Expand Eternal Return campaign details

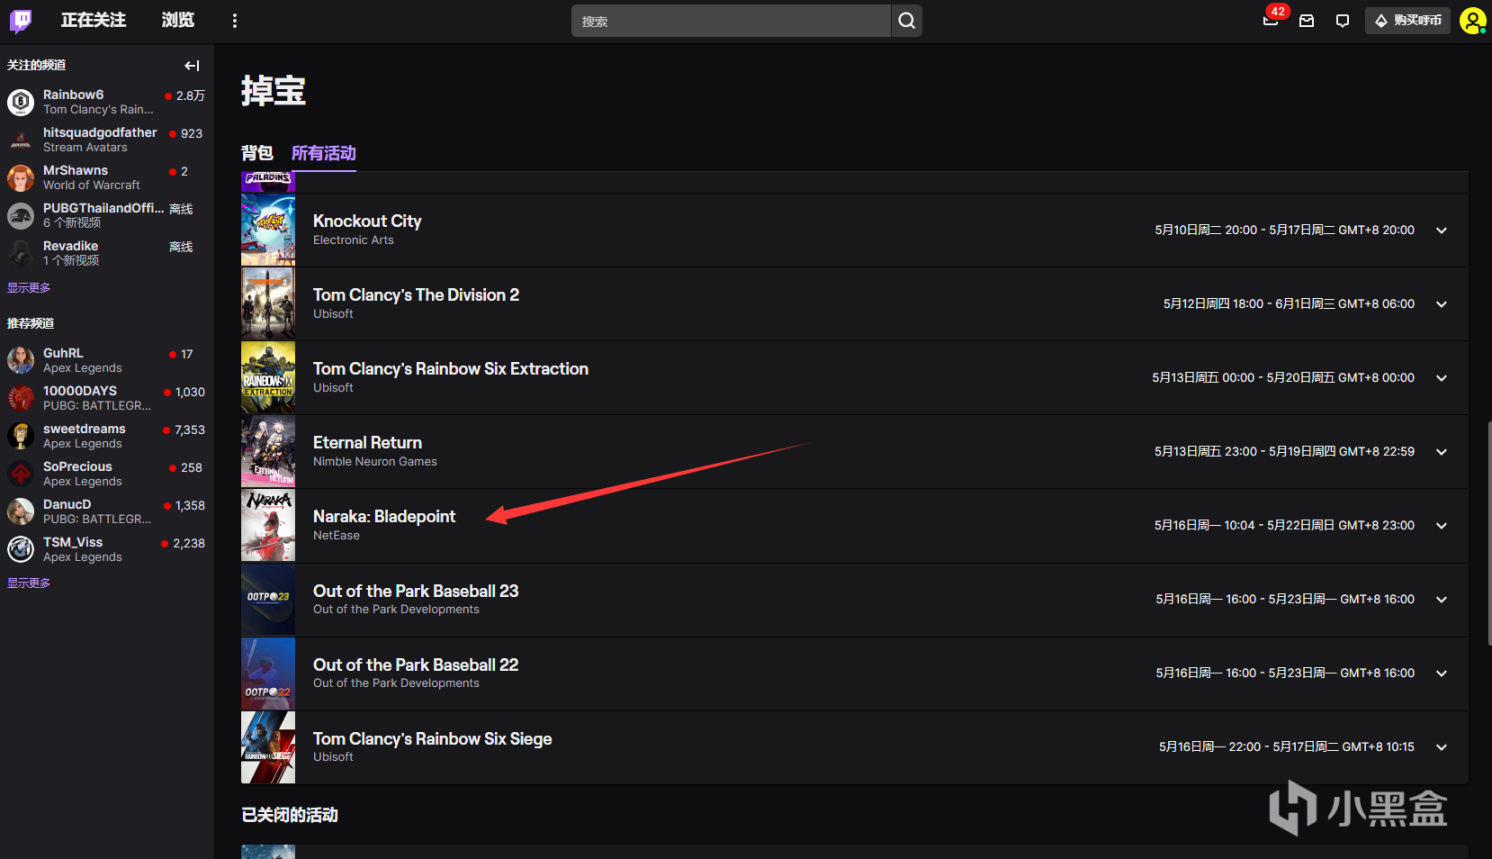click(1441, 452)
